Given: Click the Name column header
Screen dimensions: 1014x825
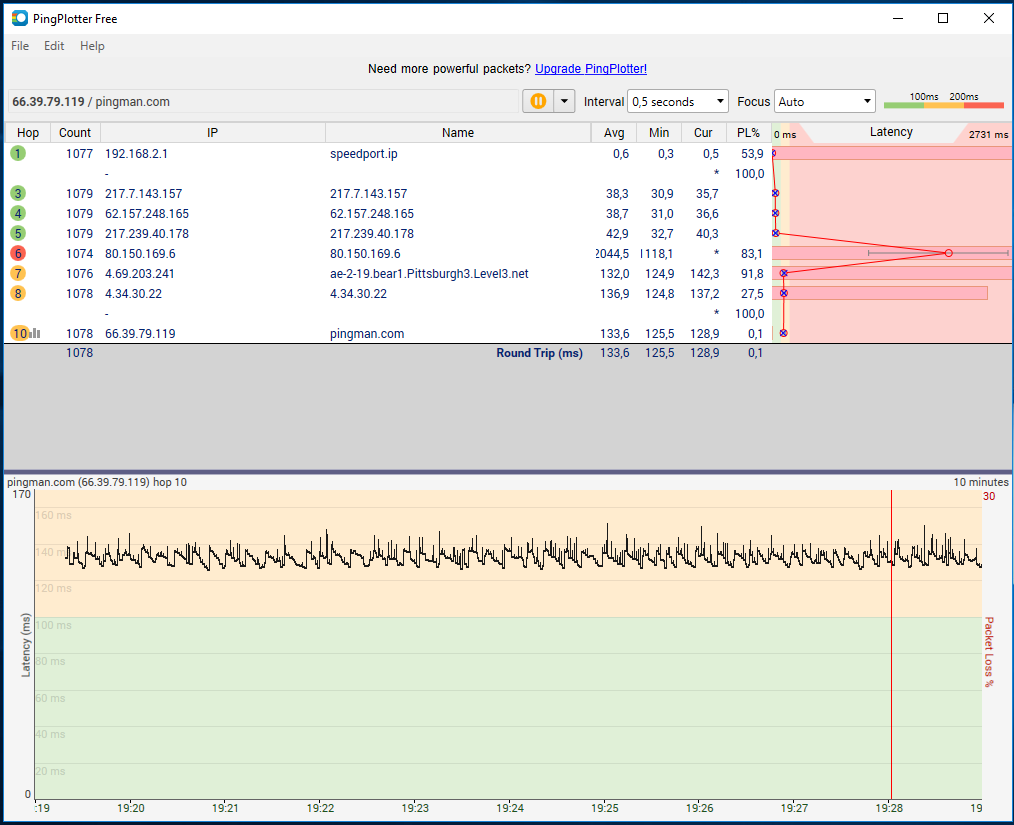Looking at the screenshot, I should (458, 133).
